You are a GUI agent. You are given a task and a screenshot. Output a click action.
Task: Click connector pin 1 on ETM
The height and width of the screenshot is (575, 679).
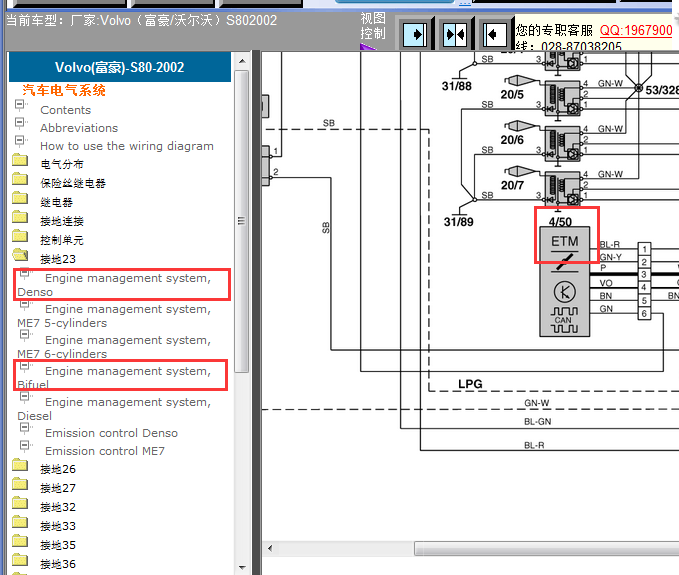[644, 249]
